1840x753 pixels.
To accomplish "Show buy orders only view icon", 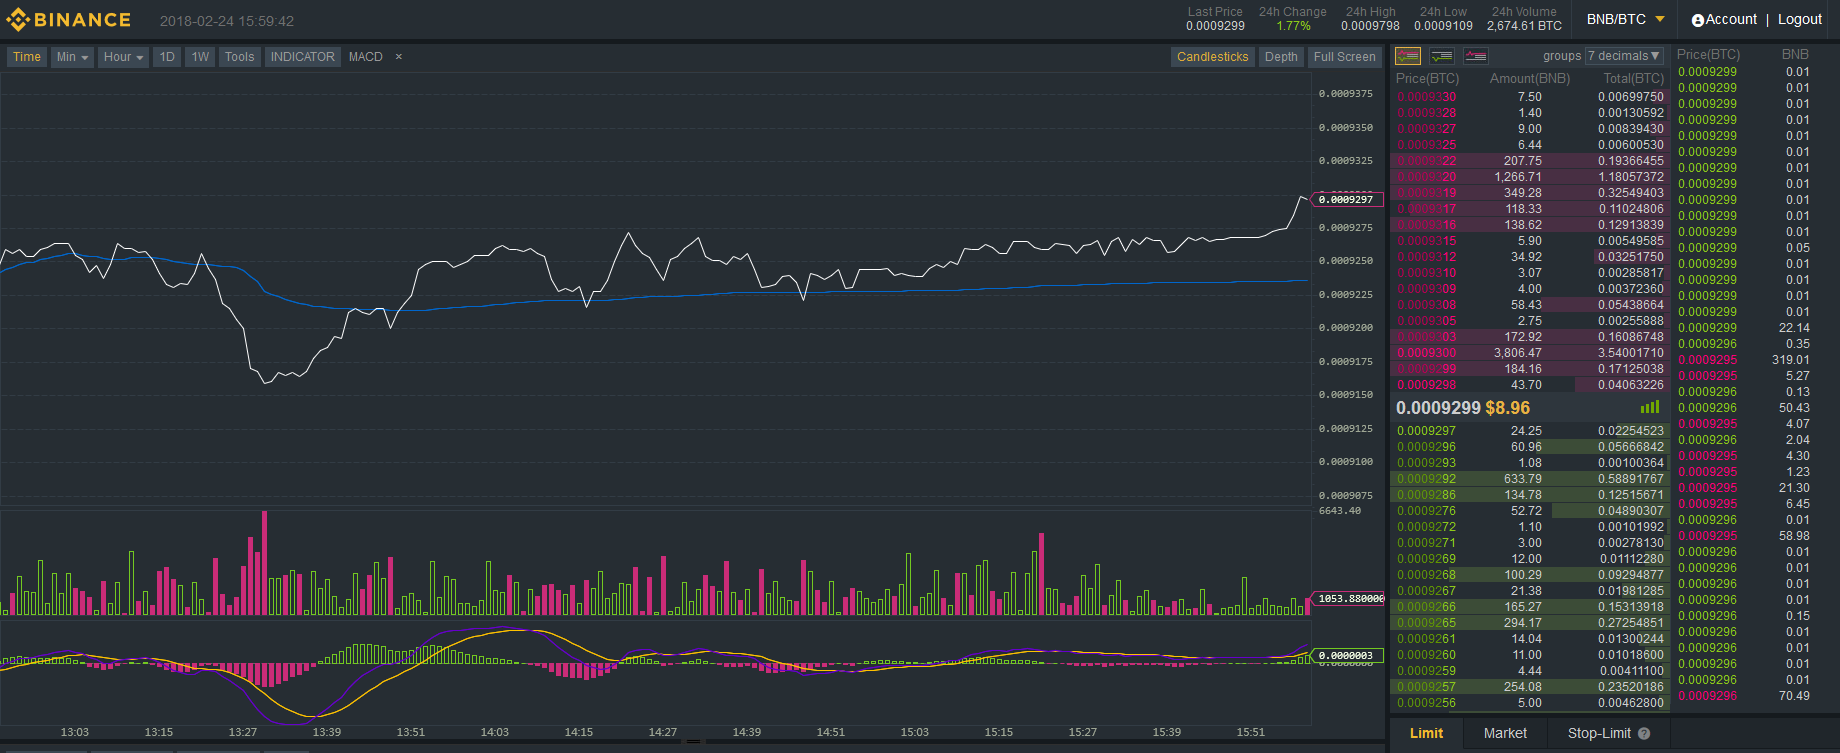I will pos(1442,56).
